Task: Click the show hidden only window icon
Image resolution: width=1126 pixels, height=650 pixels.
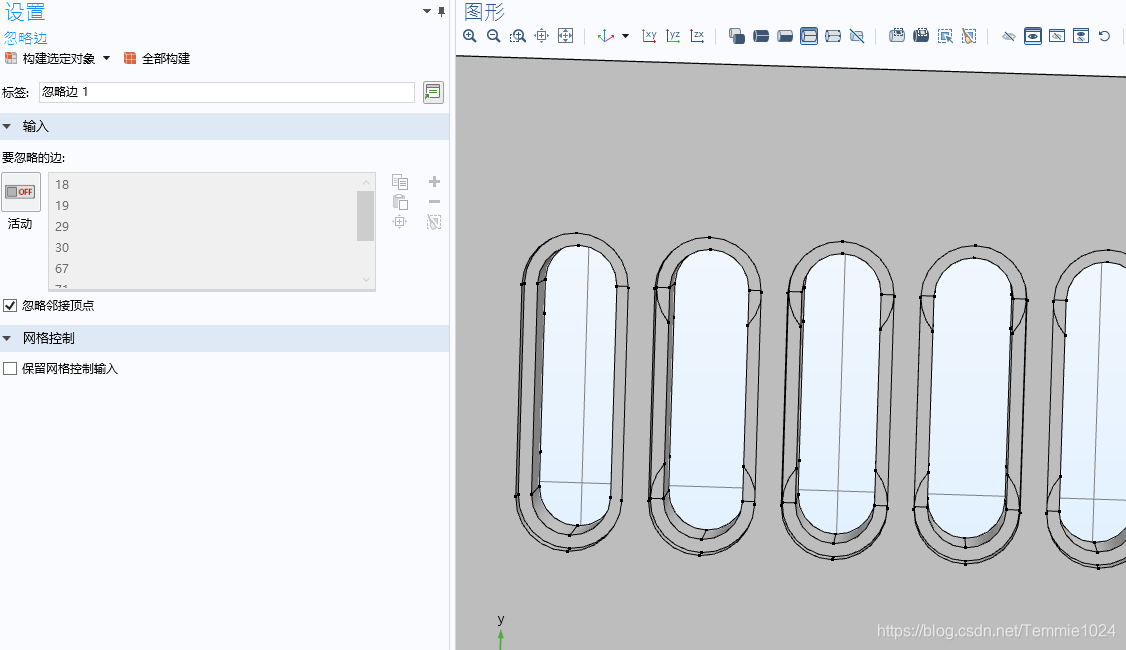Action: [x=1057, y=36]
